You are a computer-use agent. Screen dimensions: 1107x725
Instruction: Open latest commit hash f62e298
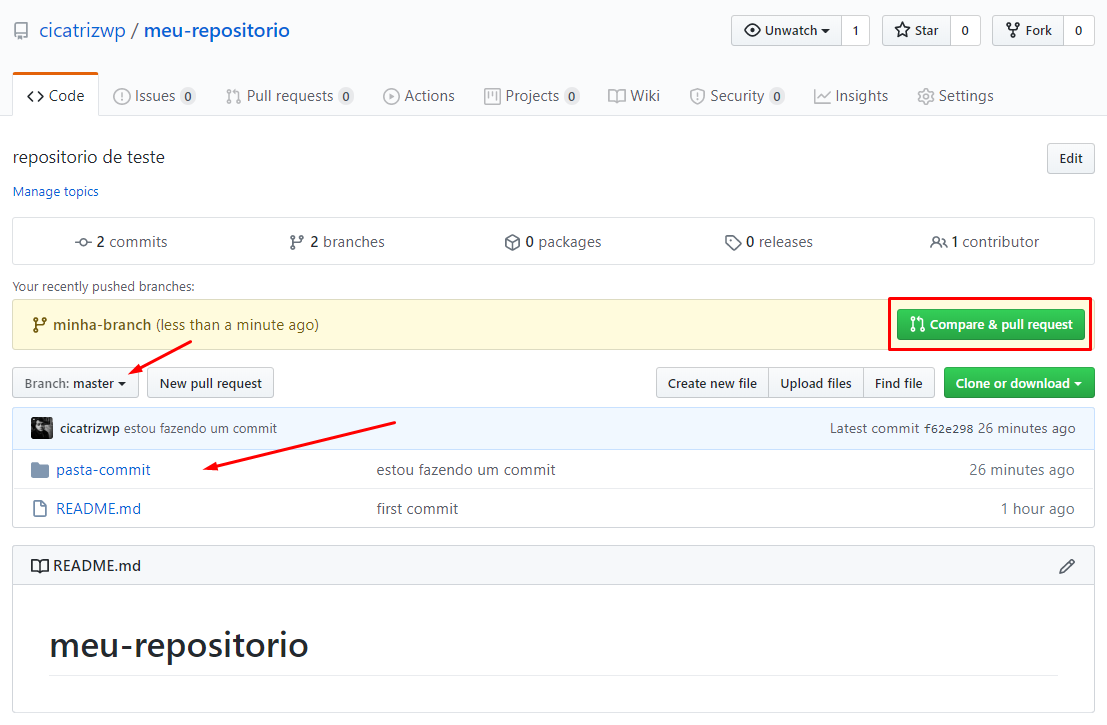coord(948,429)
